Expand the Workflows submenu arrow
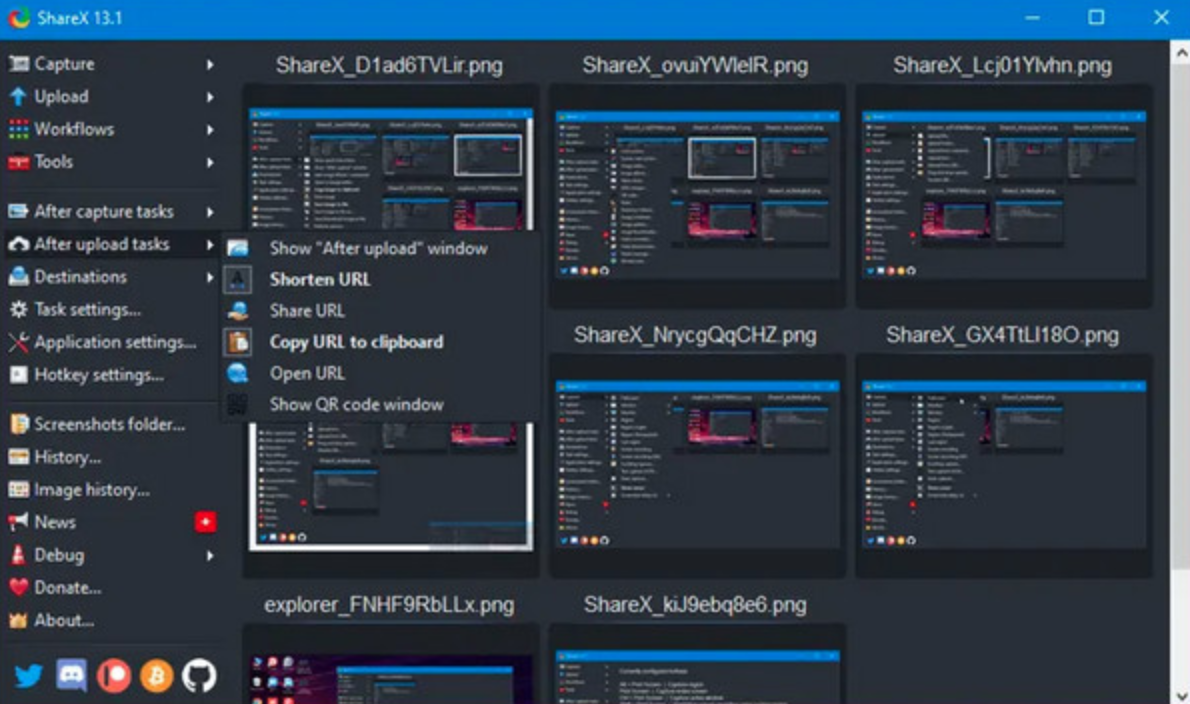Viewport: 1190px width, 704px height. pyautogui.click(x=209, y=130)
